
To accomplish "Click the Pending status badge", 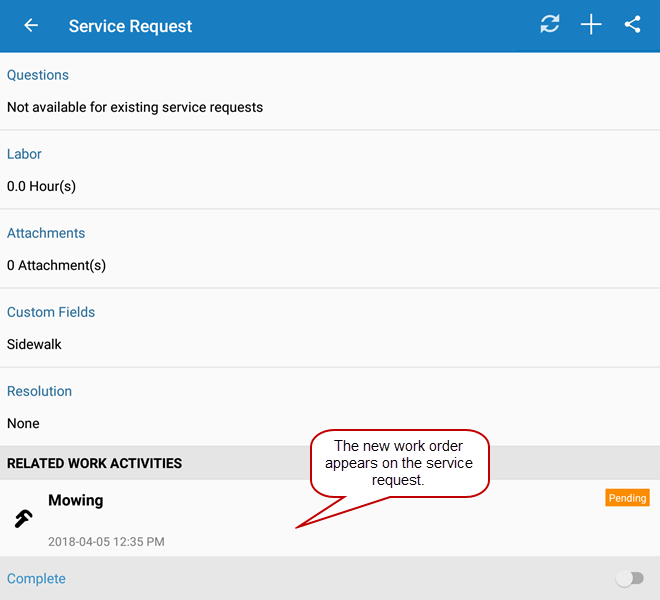I will point(627,498).
